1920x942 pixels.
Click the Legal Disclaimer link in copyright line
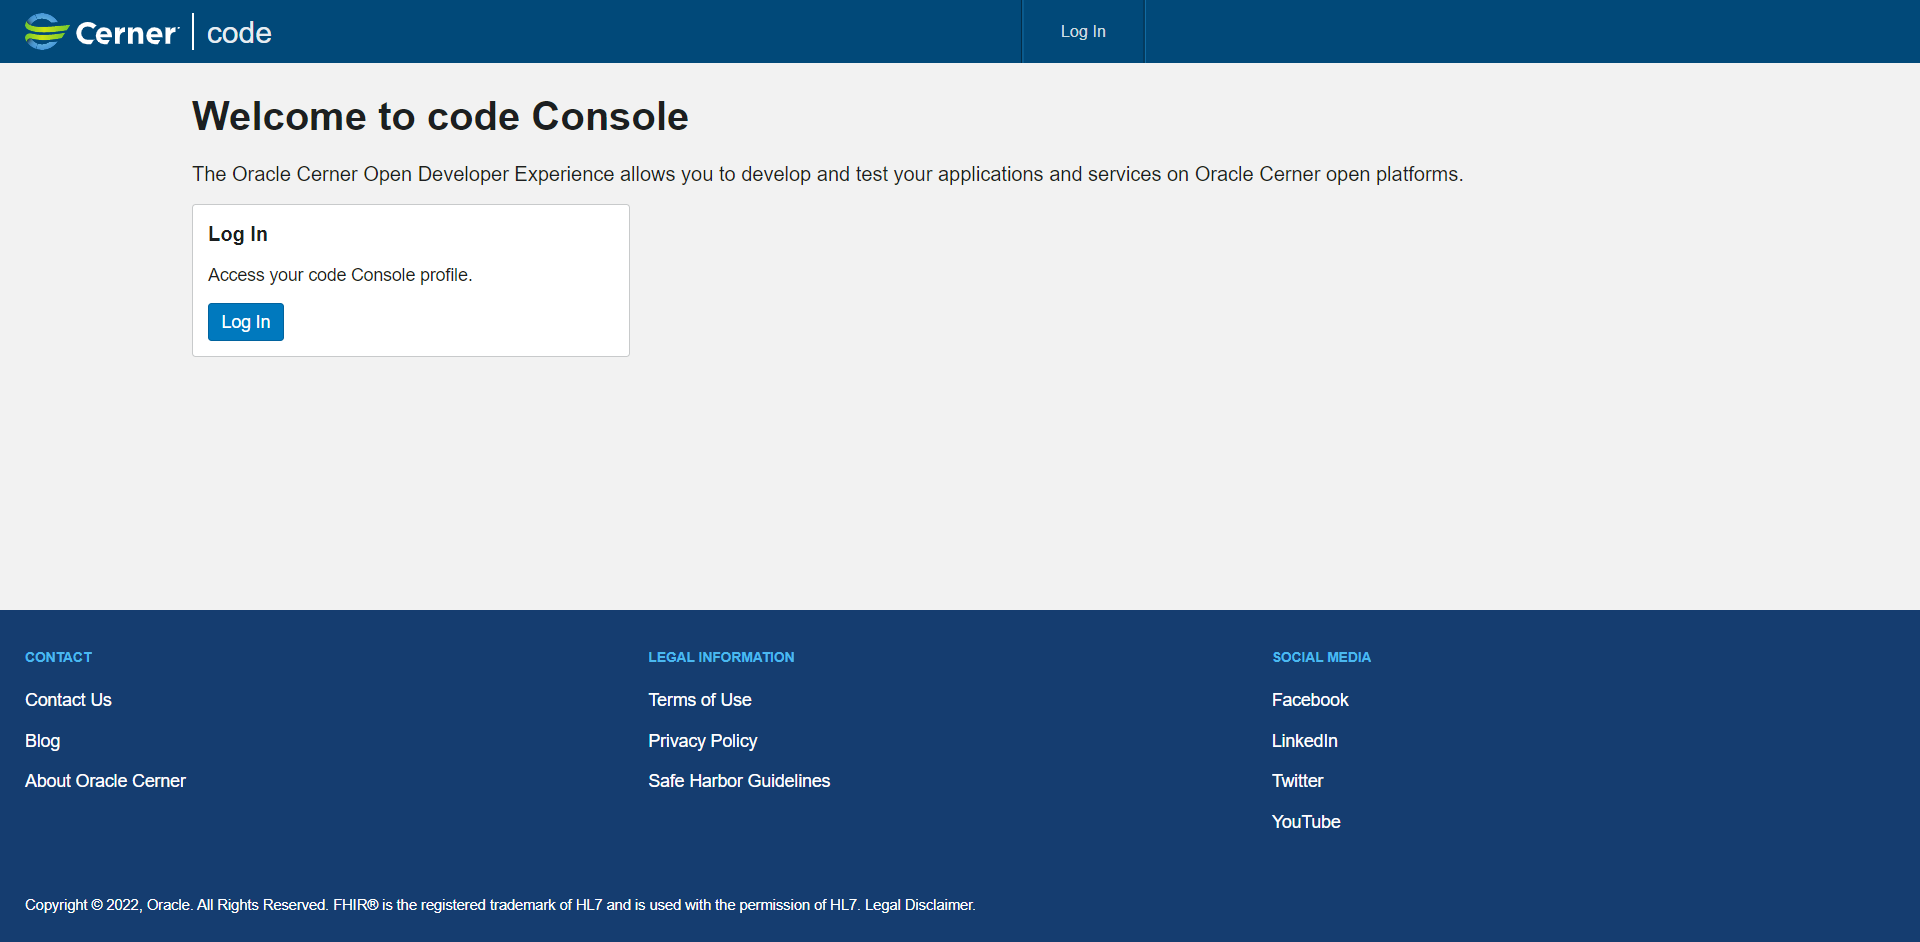(919, 905)
